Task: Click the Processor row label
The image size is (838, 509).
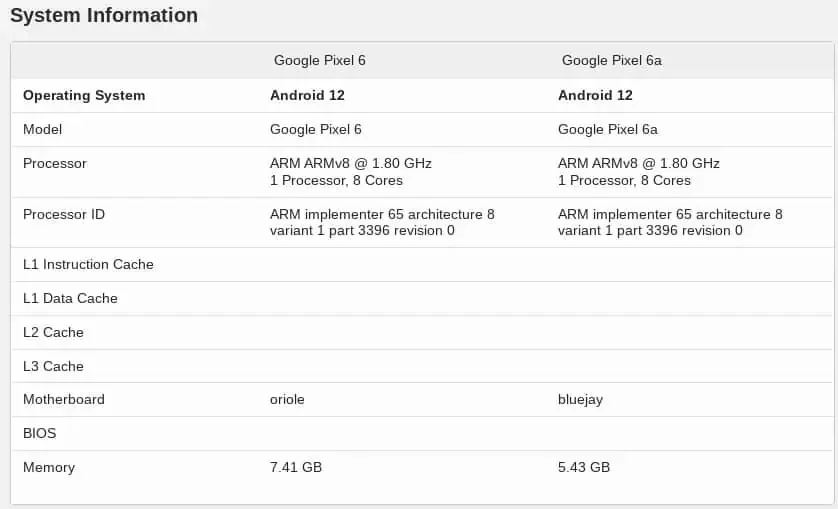Action: click(x=55, y=164)
